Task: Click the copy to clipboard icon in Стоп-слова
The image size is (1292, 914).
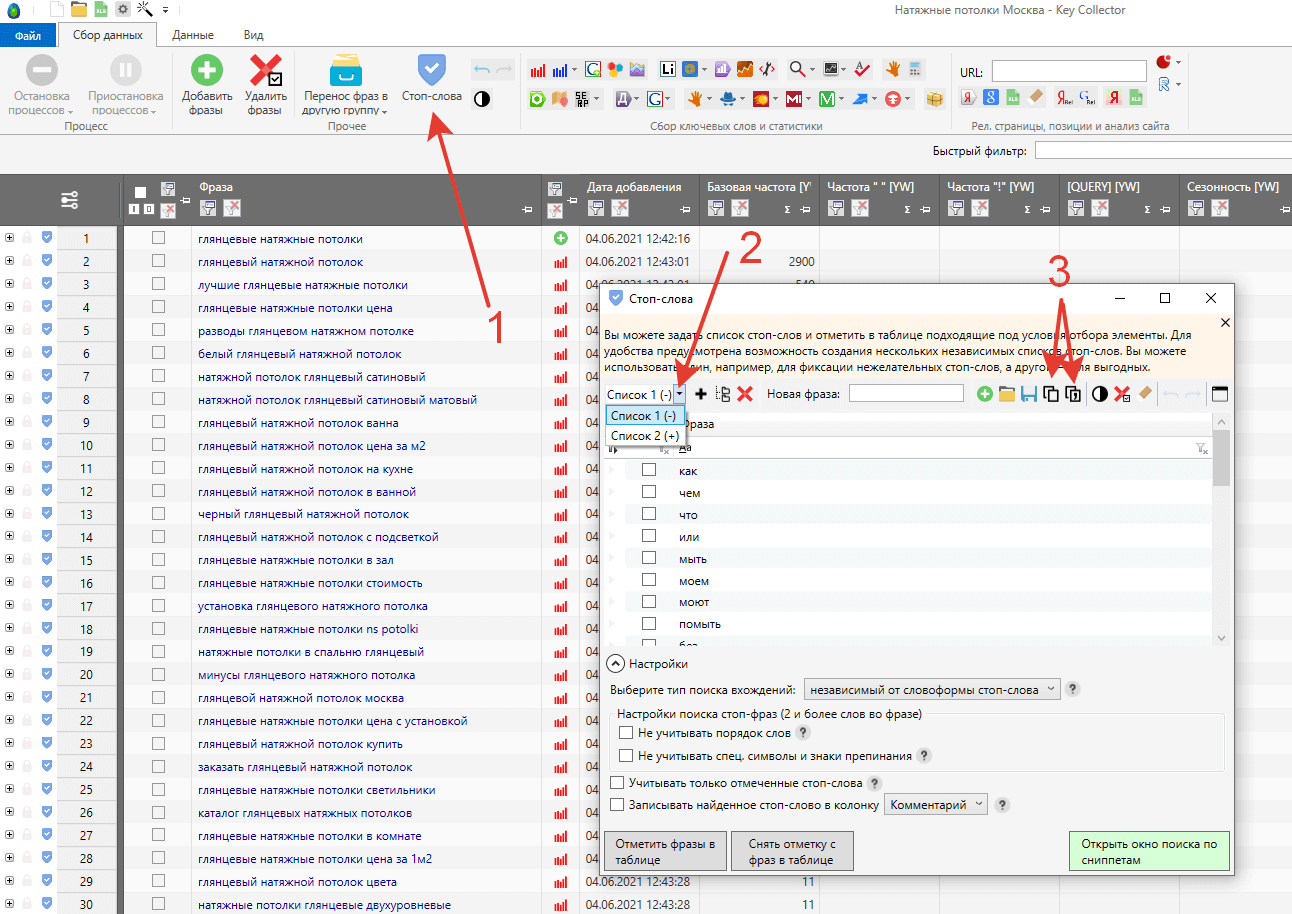Action: click(x=1051, y=395)
